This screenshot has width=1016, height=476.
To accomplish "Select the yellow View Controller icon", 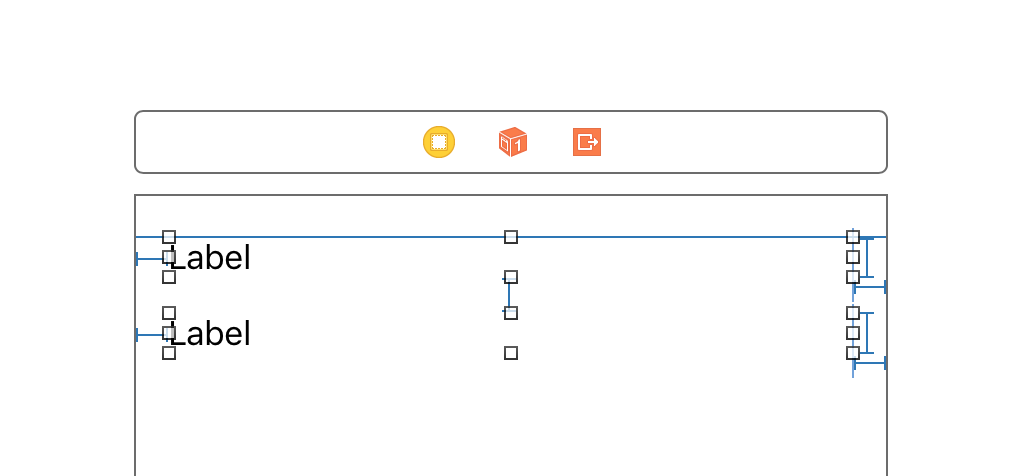I will pos(439,142).
